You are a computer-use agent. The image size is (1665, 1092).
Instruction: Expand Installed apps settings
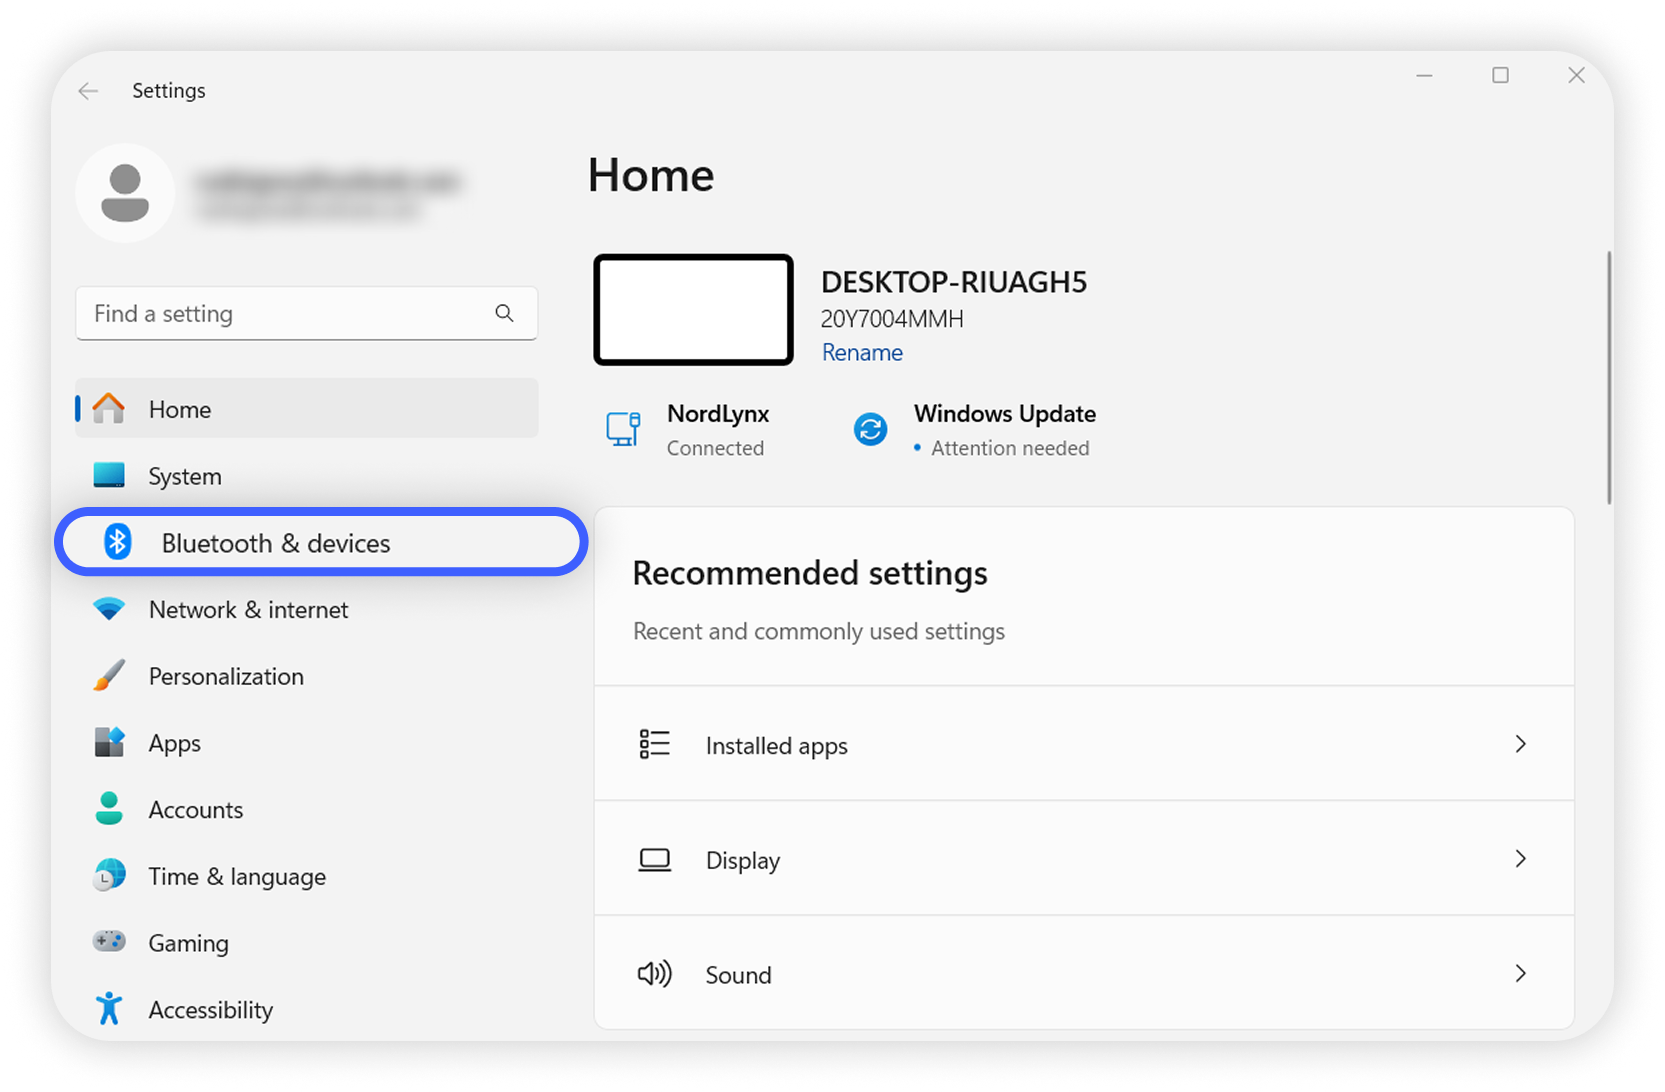[x=1083, y=744]
